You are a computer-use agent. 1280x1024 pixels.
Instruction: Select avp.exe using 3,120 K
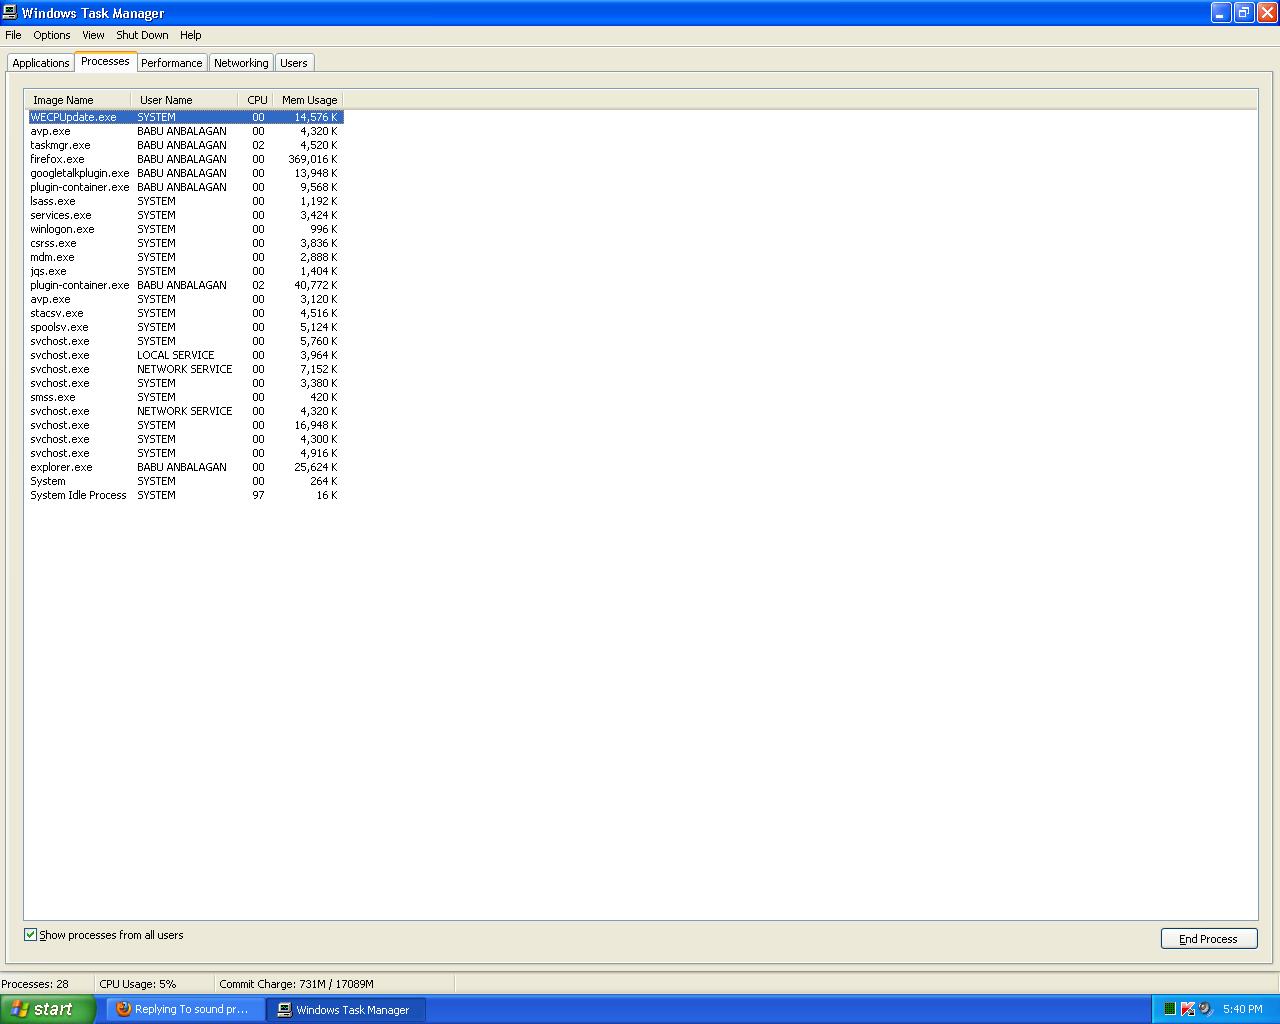tap(185, 299)
